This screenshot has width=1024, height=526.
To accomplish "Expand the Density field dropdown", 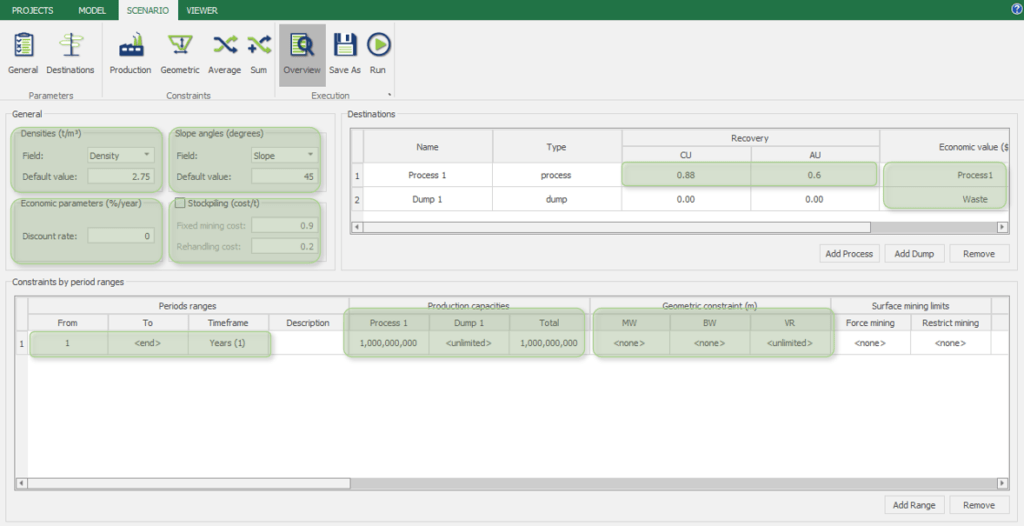I will click(147, 155).
